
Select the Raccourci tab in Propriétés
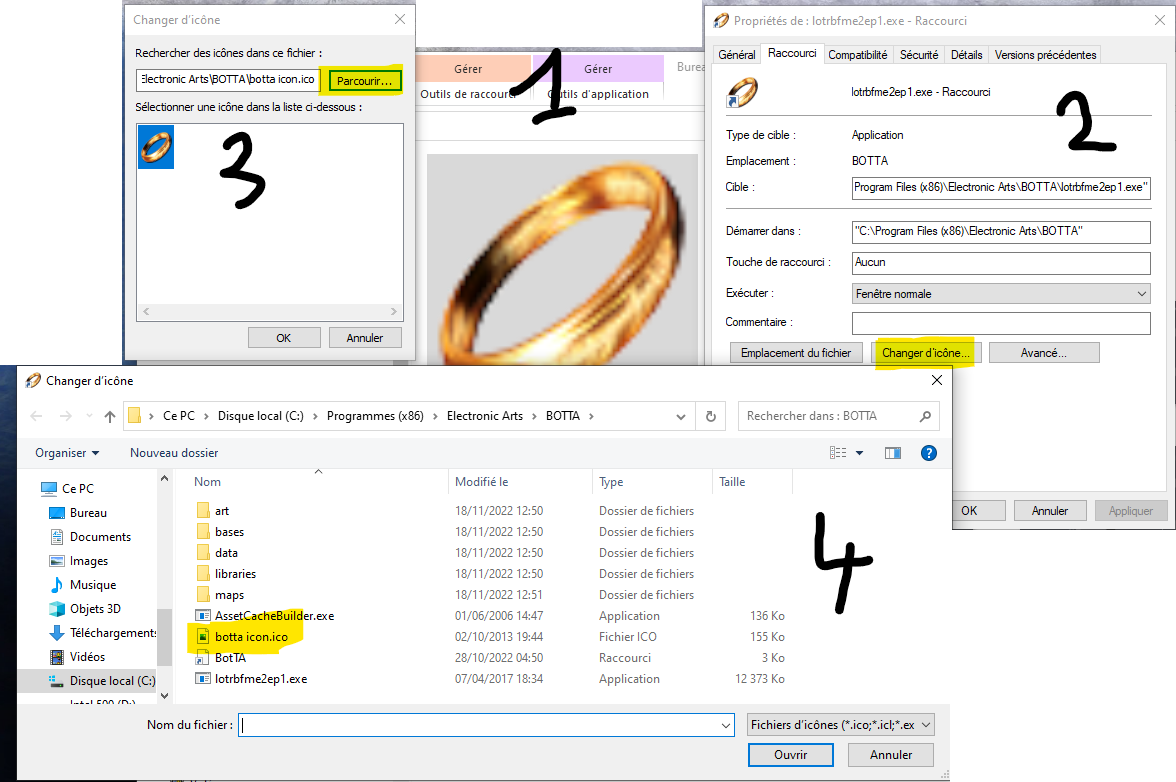pyautogui.click(x=792, y=53)
